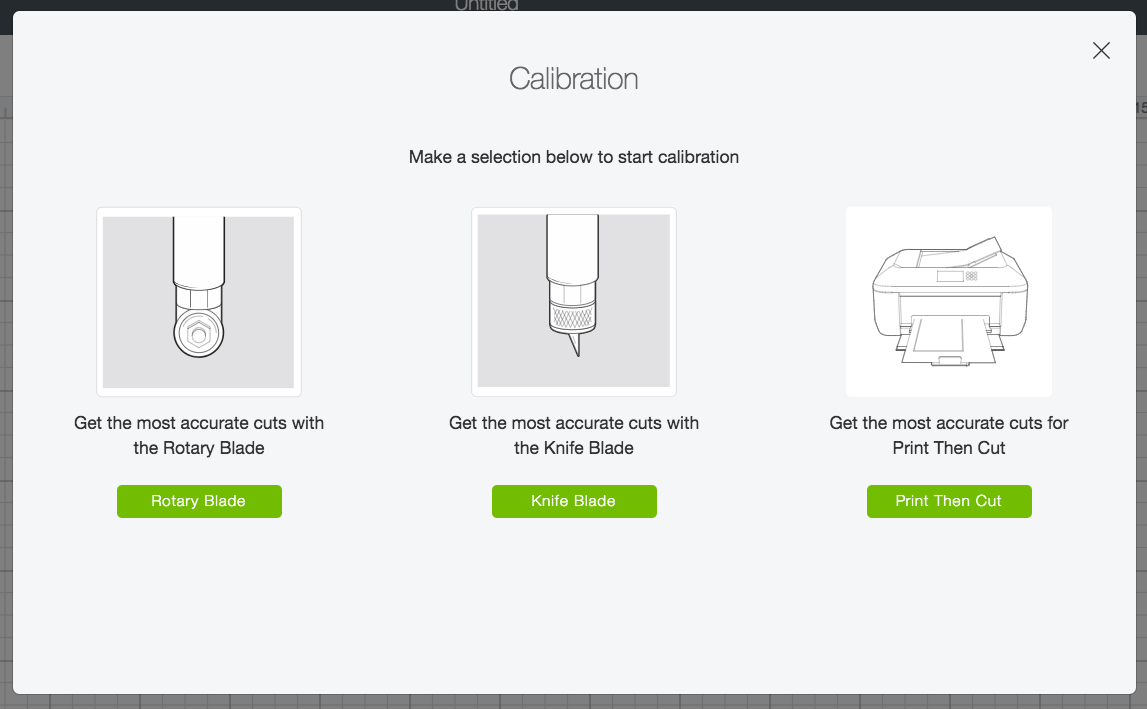Image resolution: width=1147 pixels, height=709 pixels.
Task: Close the Calibration dialog
Action: (x=1101, y=51)
